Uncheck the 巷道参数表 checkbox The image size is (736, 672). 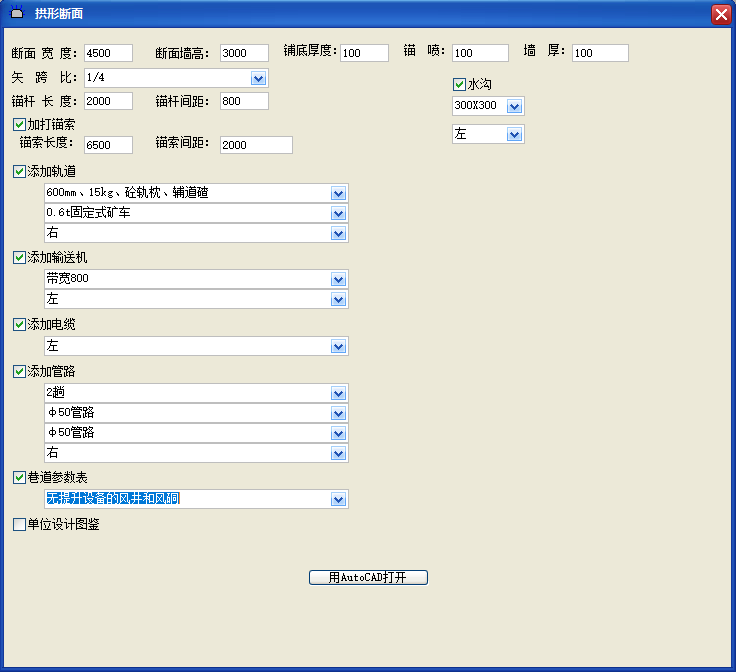point(19,477)
